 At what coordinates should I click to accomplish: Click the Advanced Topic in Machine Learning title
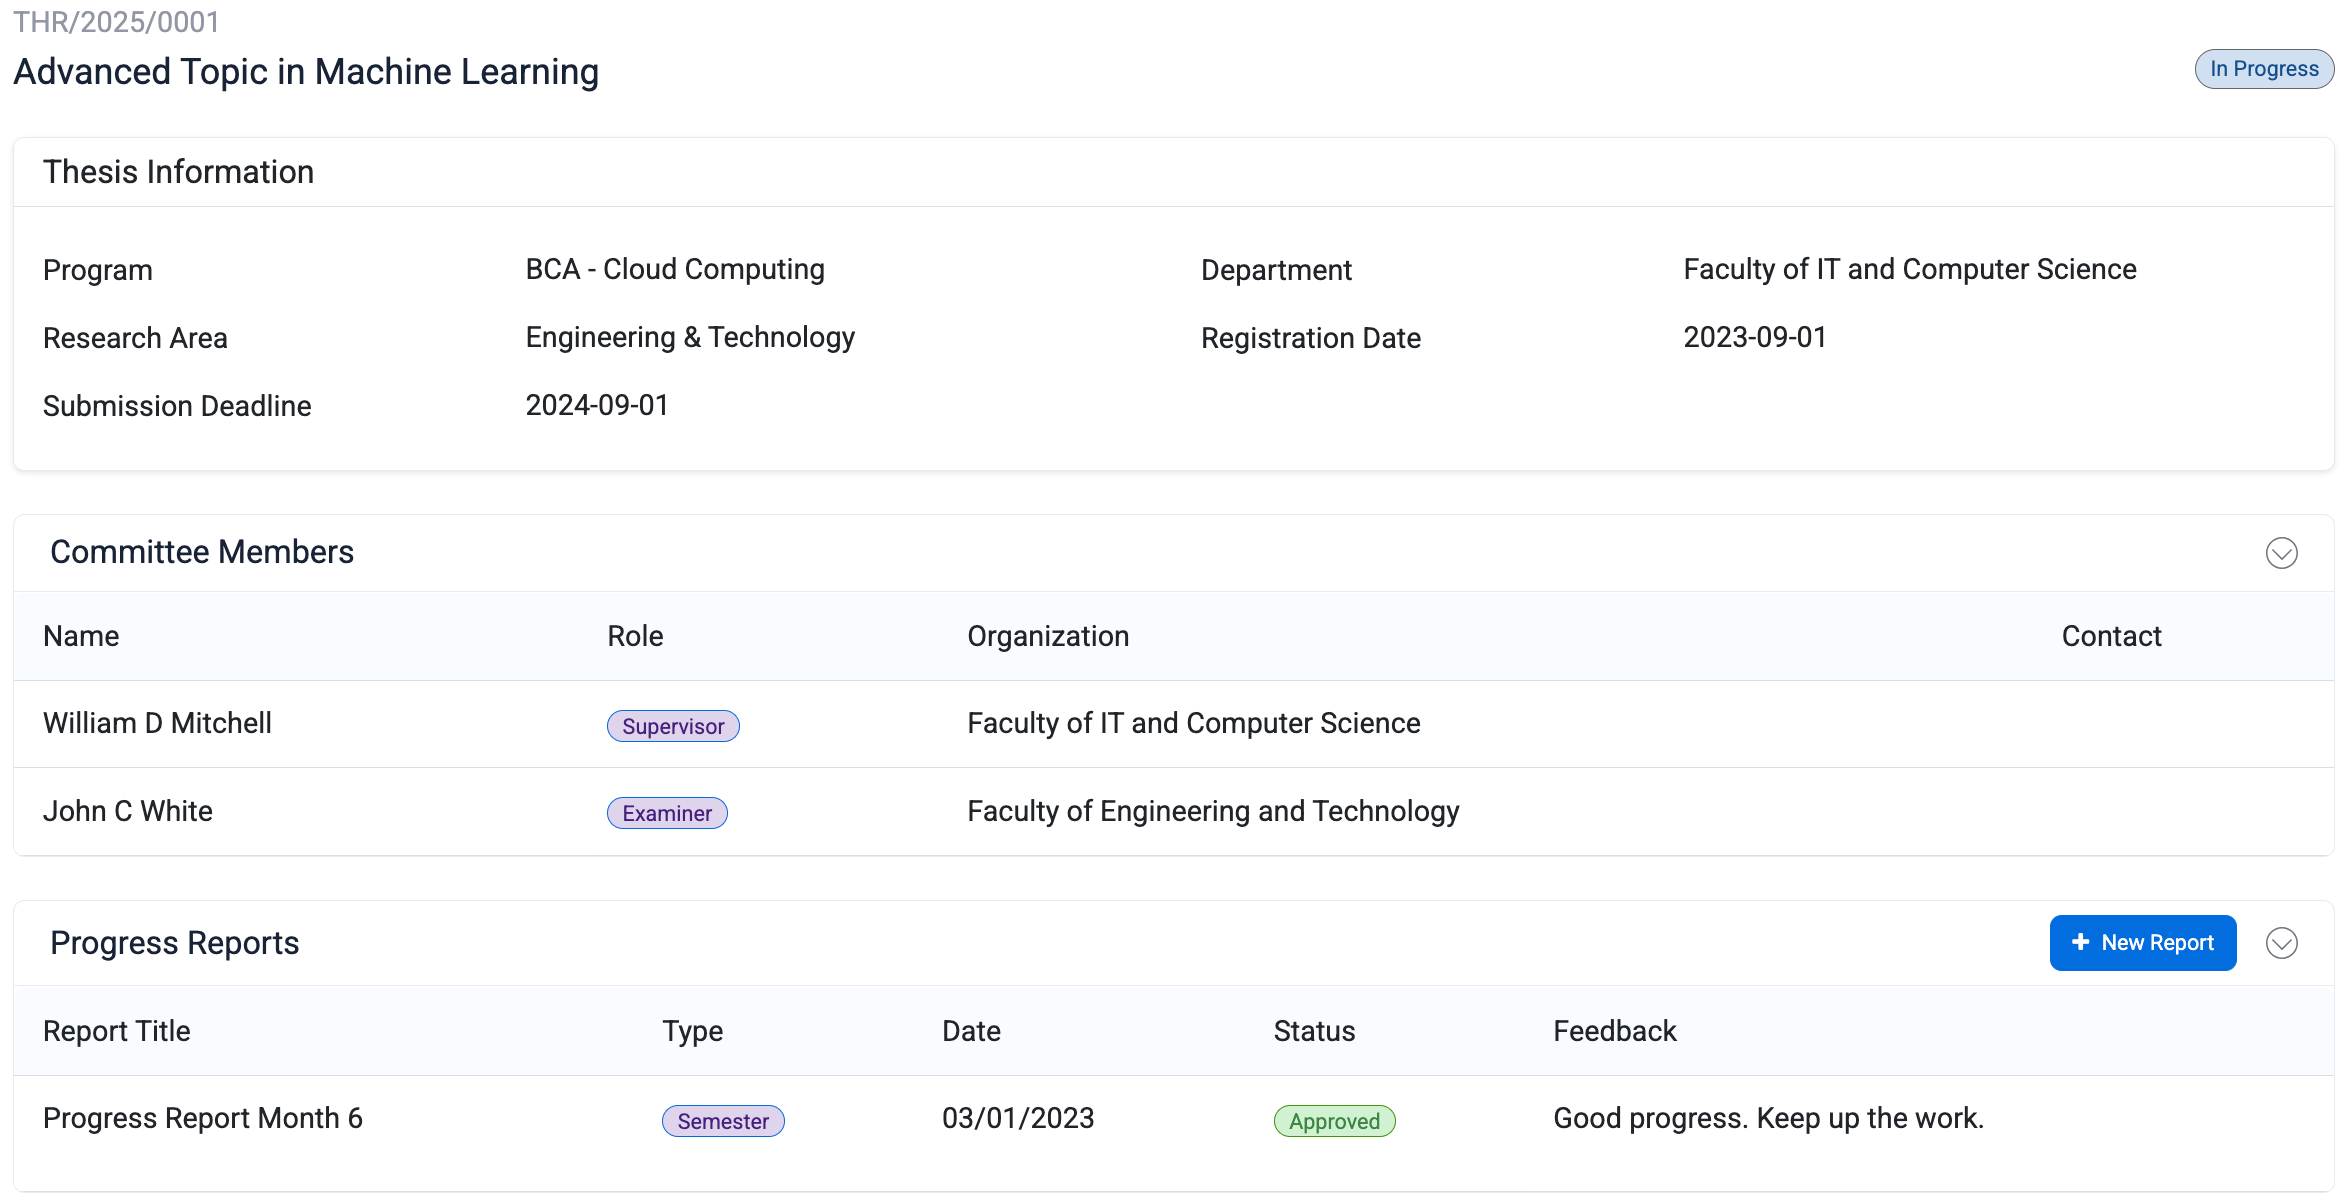[x=306, y=72]
